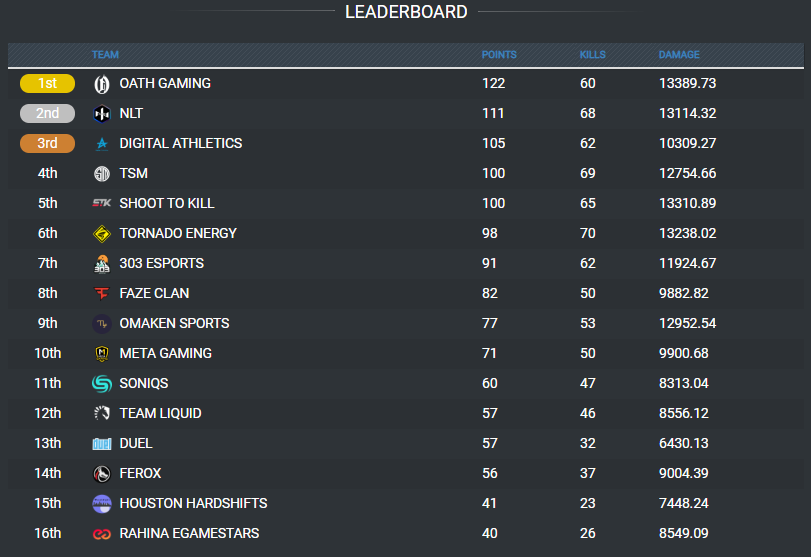Image resolution: width=811 pixels, height=557 pixels.
Task: Sort by the POINTS column header
Action: pyautogui.click(x=499, y=55)
